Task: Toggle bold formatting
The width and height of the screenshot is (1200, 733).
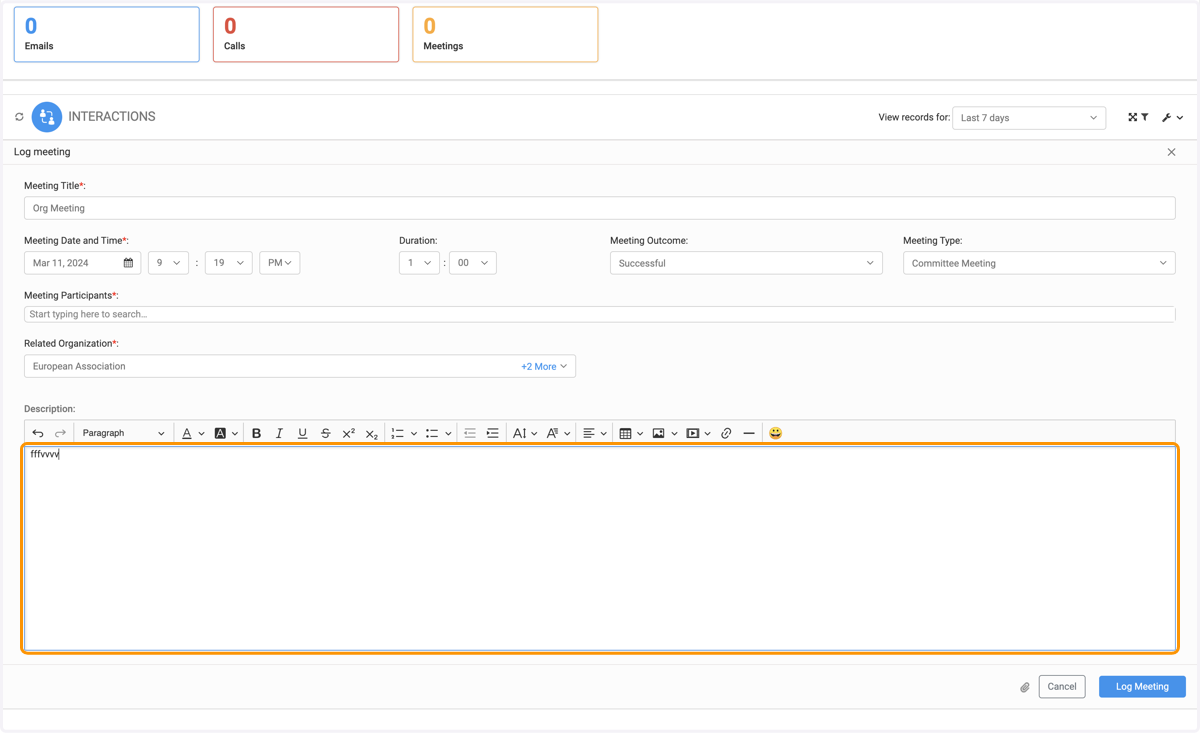Action: 256,433
